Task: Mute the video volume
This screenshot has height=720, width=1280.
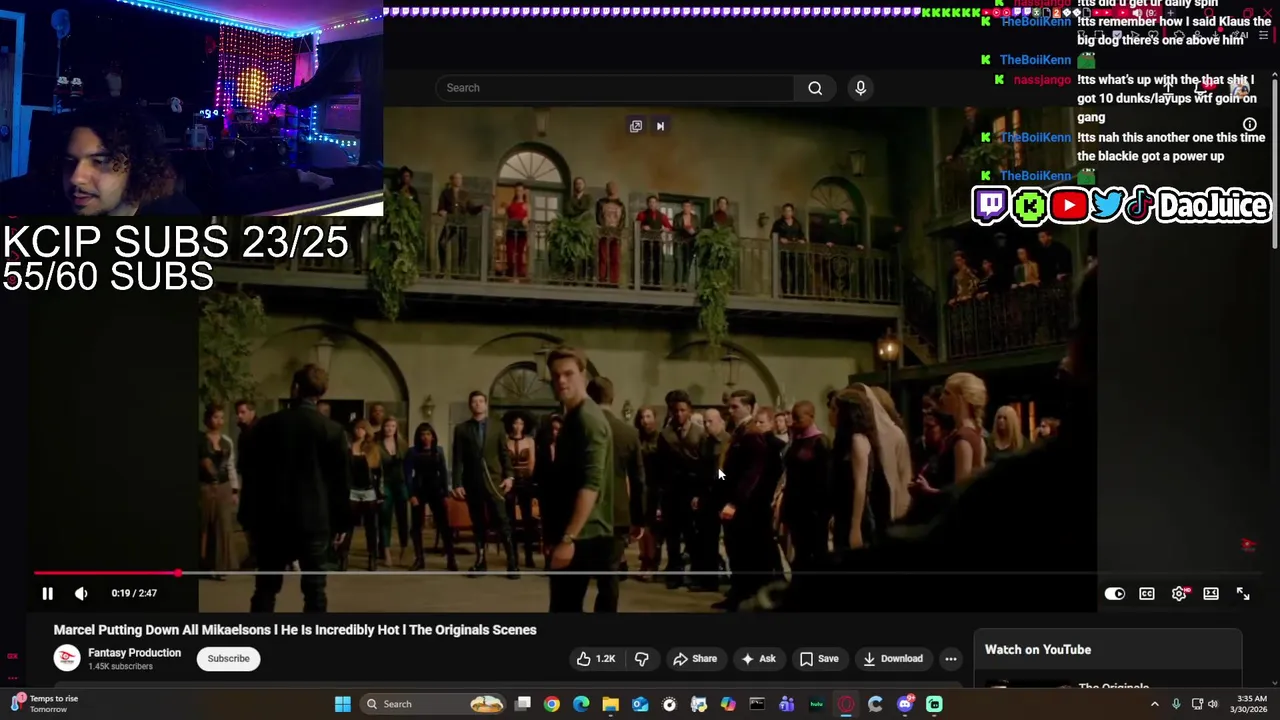Action: tap(81, 593)
